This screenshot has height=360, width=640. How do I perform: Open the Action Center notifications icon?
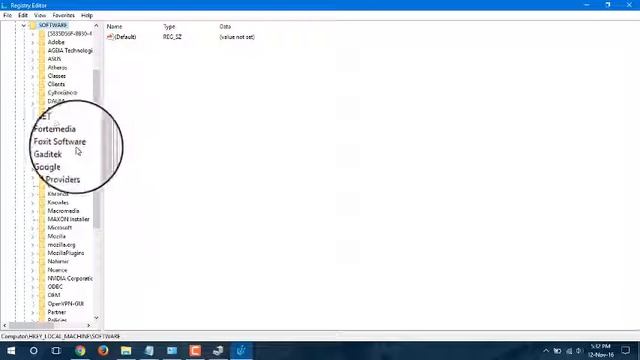tap(625, 351)
